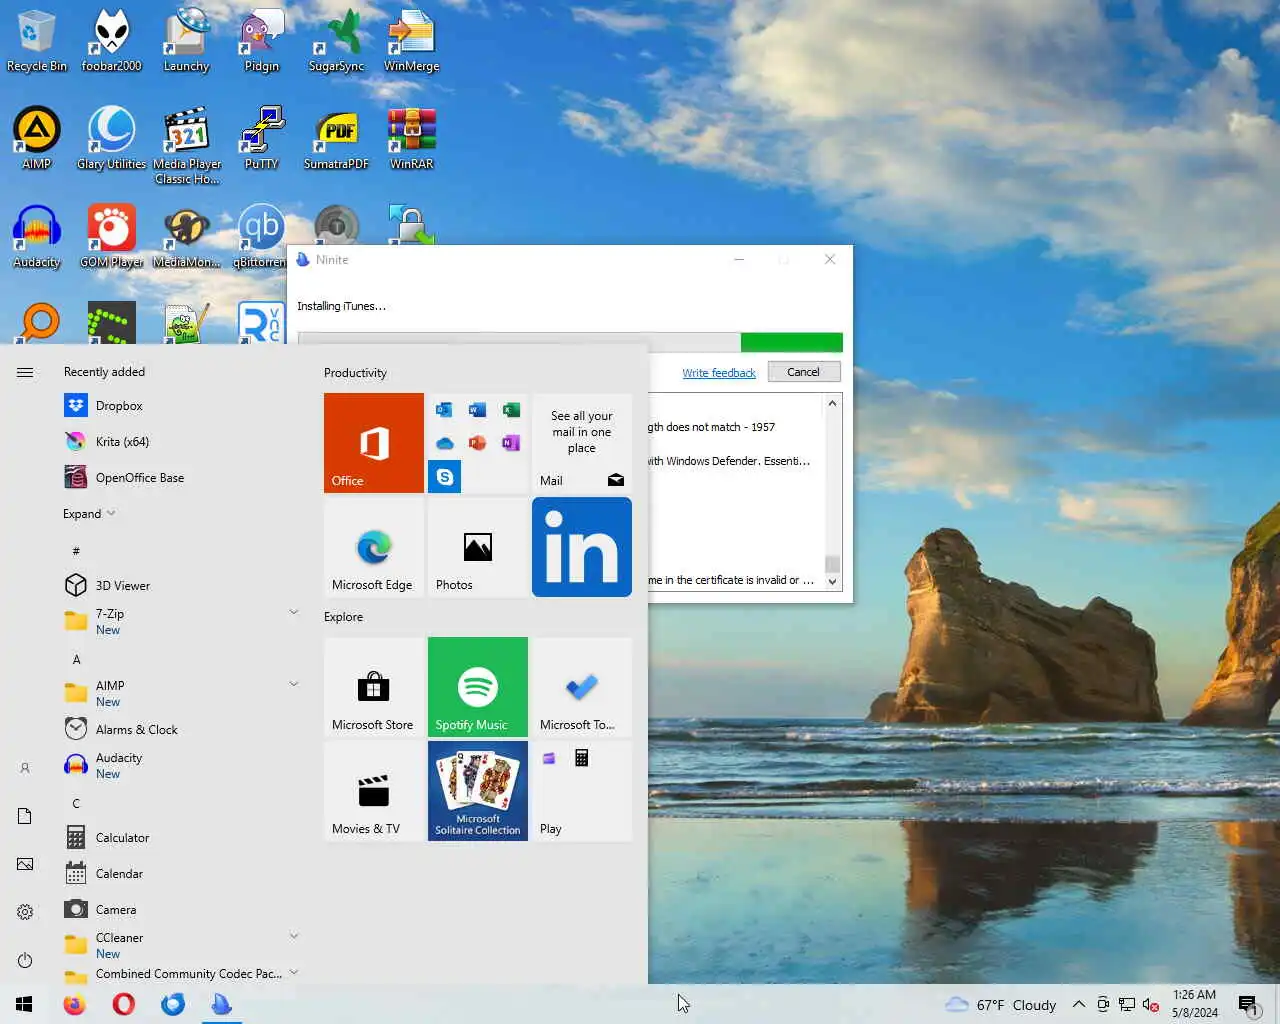Open Alarms & Clock from app list

(180, 730)
